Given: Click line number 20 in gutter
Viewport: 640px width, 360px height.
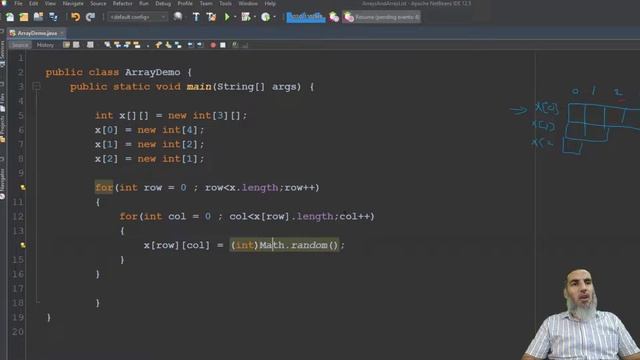Looking at the screenshot, I should (18, 332).
